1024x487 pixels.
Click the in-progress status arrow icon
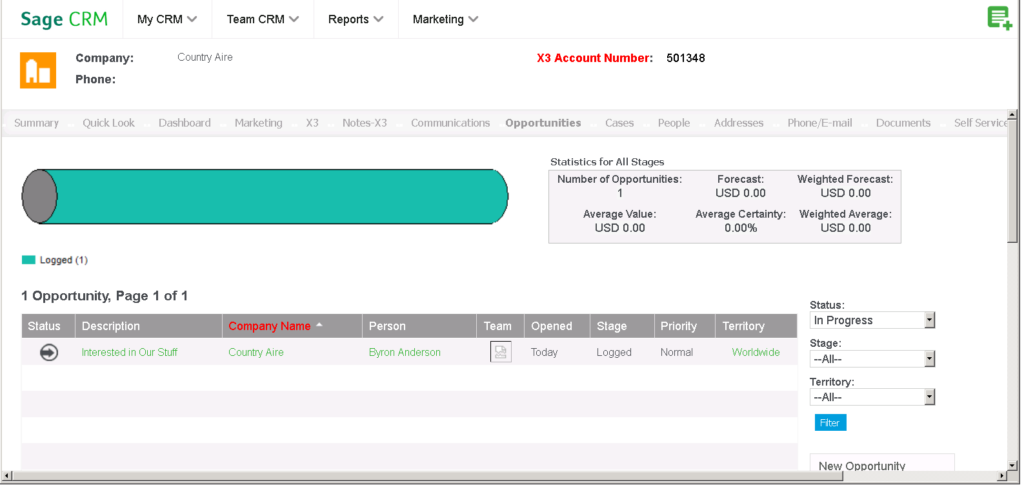point(49,353)
